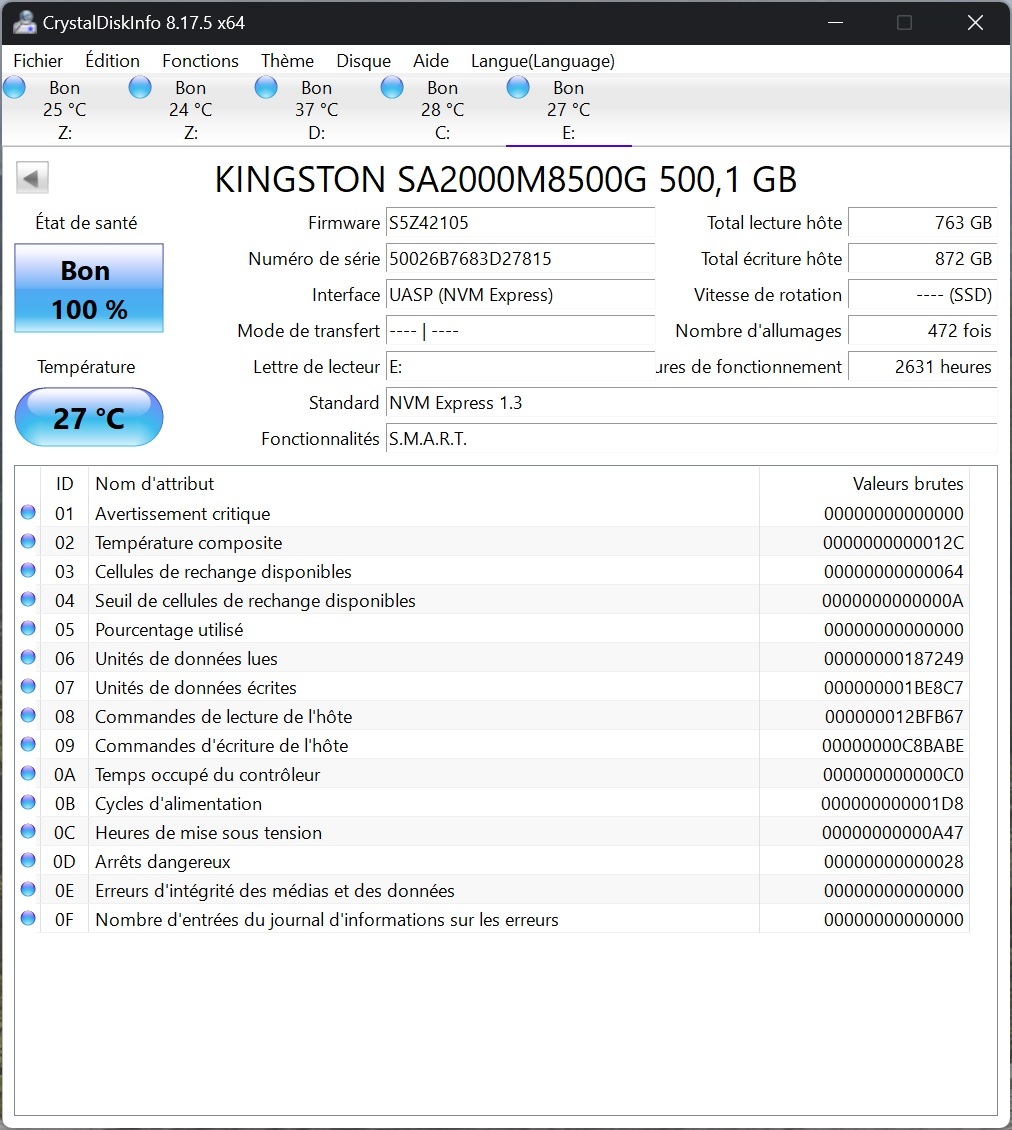Select the first Z: disk at 25 °C
The image size is (1012, 1130).
tap(64, 110)
